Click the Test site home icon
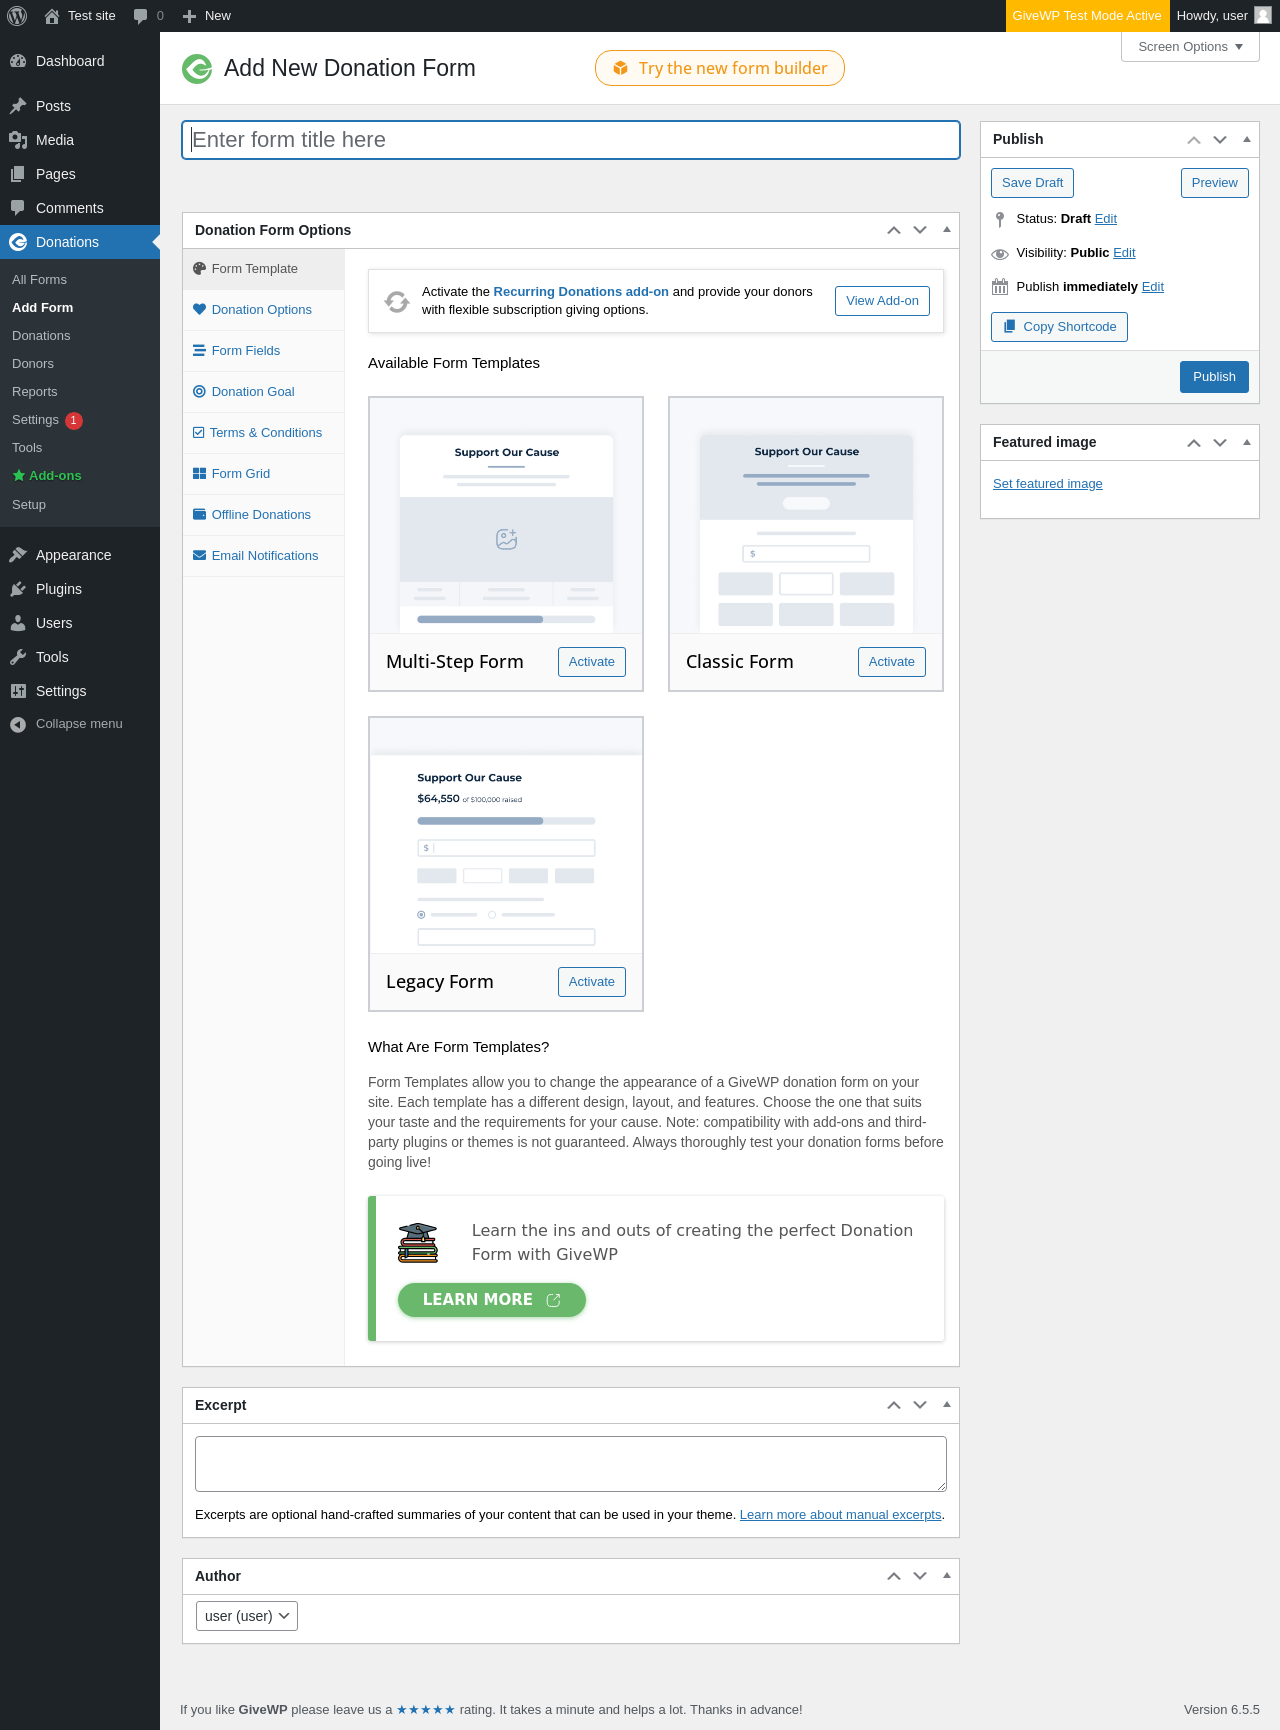Viewport: 1280px width, 1730px height. [52, 16]
